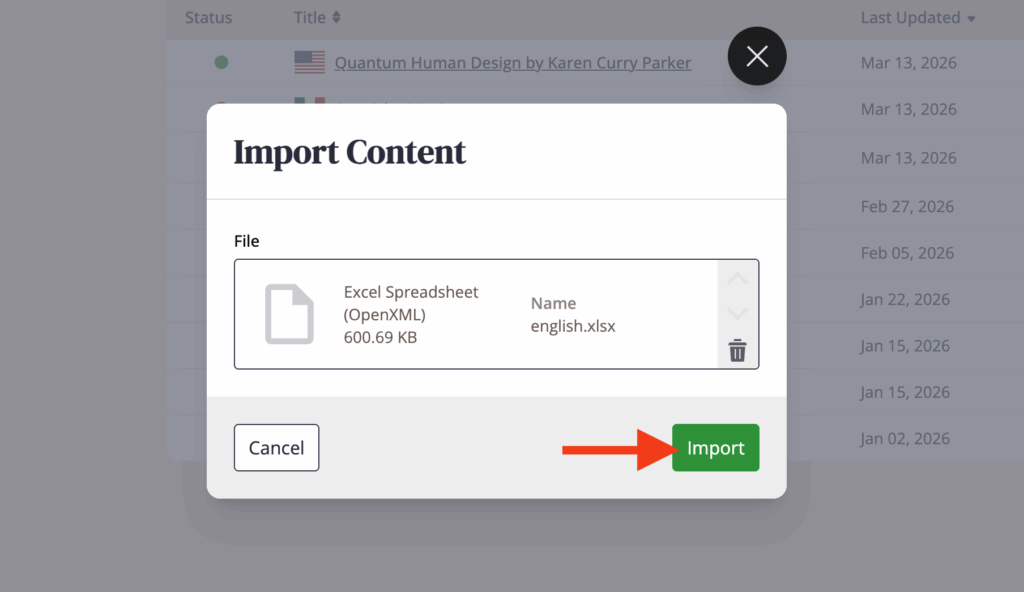Click the document file icon in the upload box
This screenshot has height=592, width=1024.
coord(289,314)
